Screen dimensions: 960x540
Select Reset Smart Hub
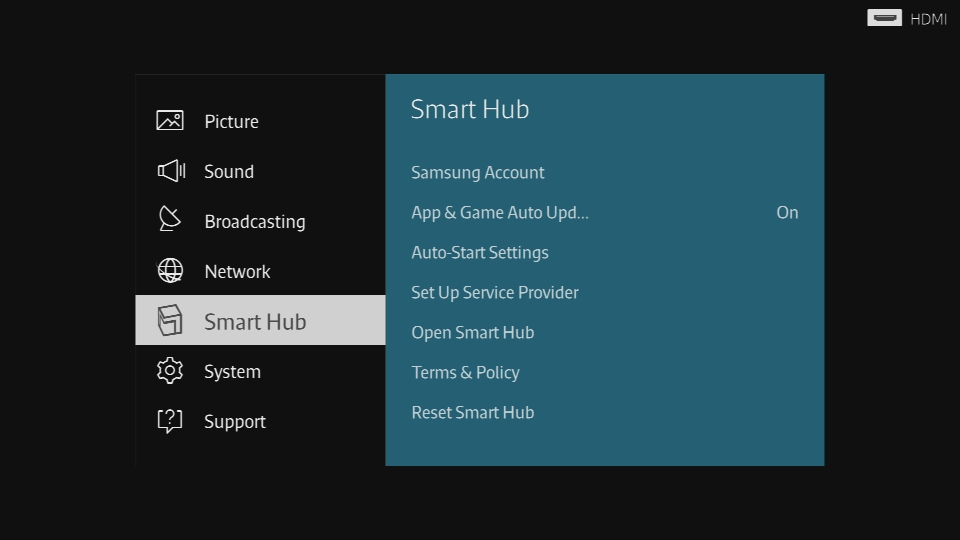tap(604, 413)
